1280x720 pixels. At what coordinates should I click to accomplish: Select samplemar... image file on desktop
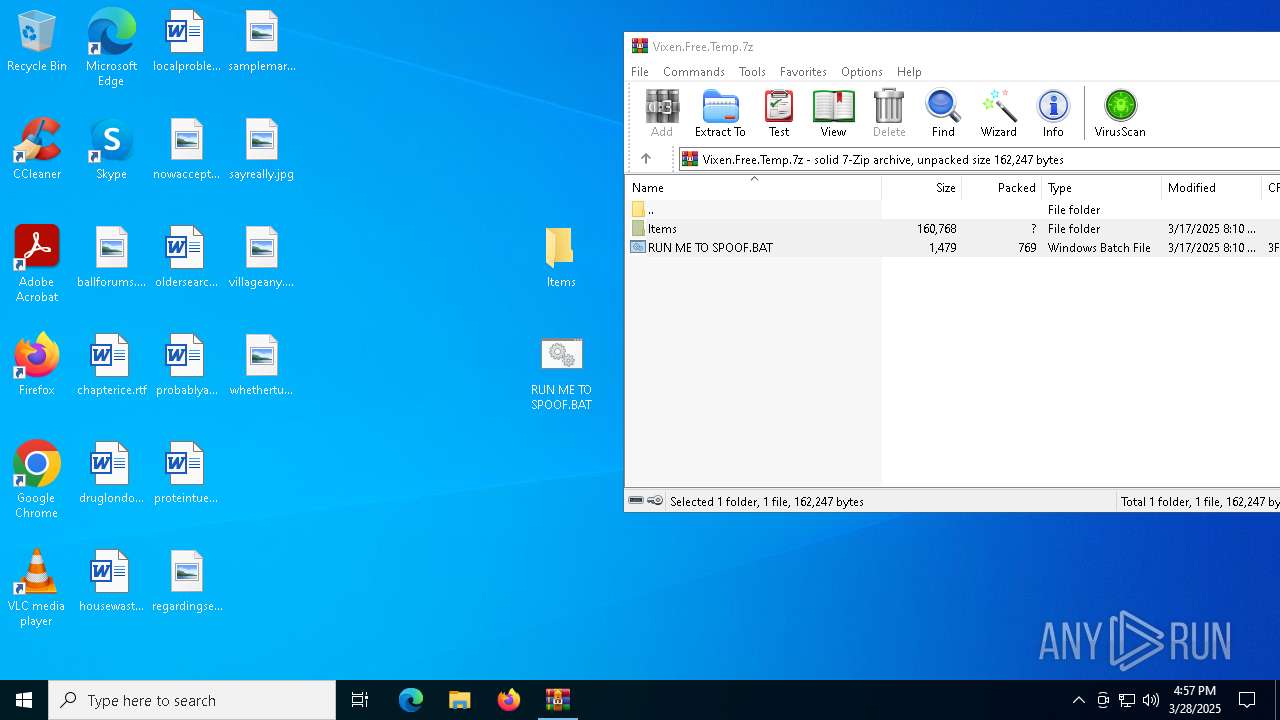[x=261, y=42]
